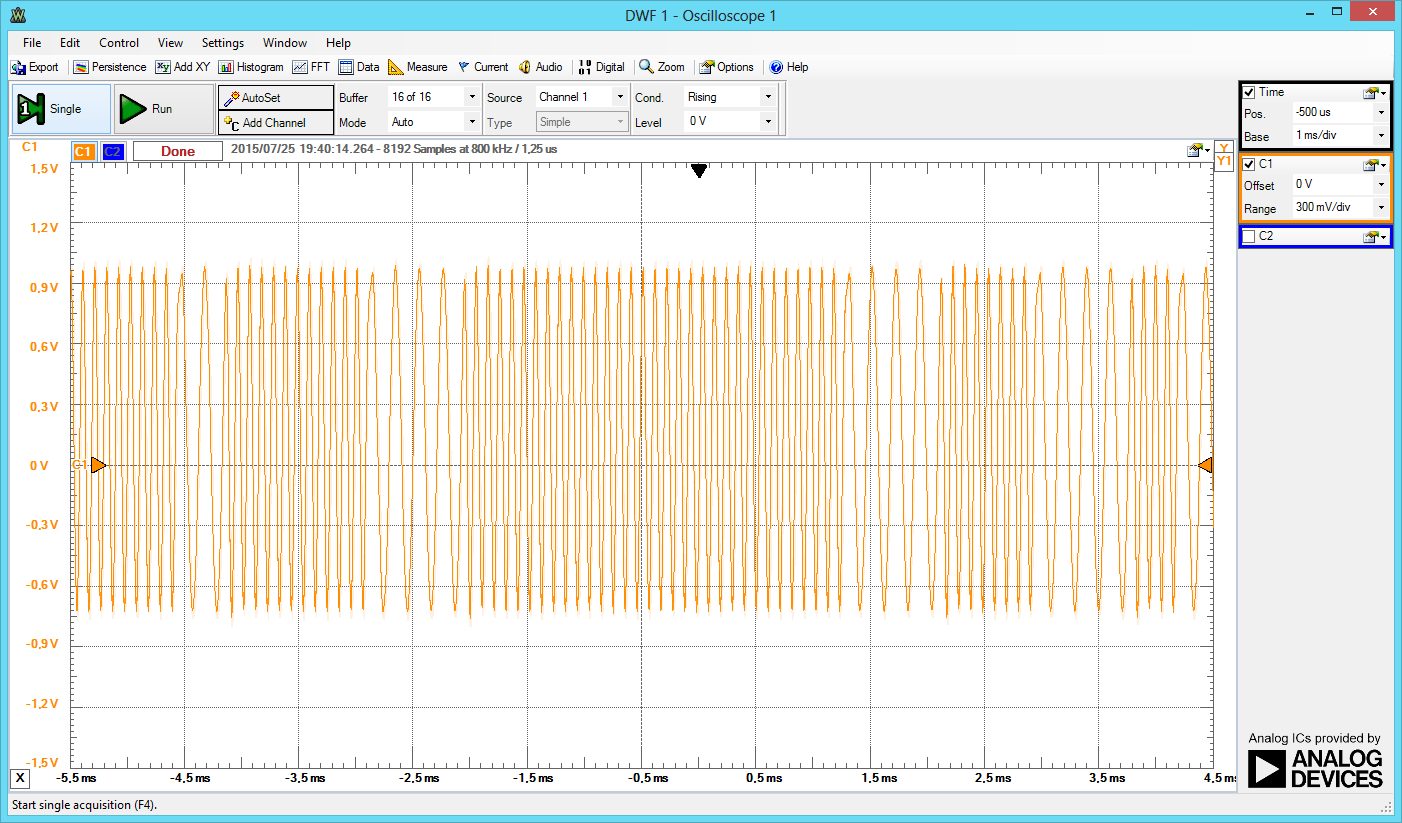
Task: Open the Digital view
Action: point(601,67)
